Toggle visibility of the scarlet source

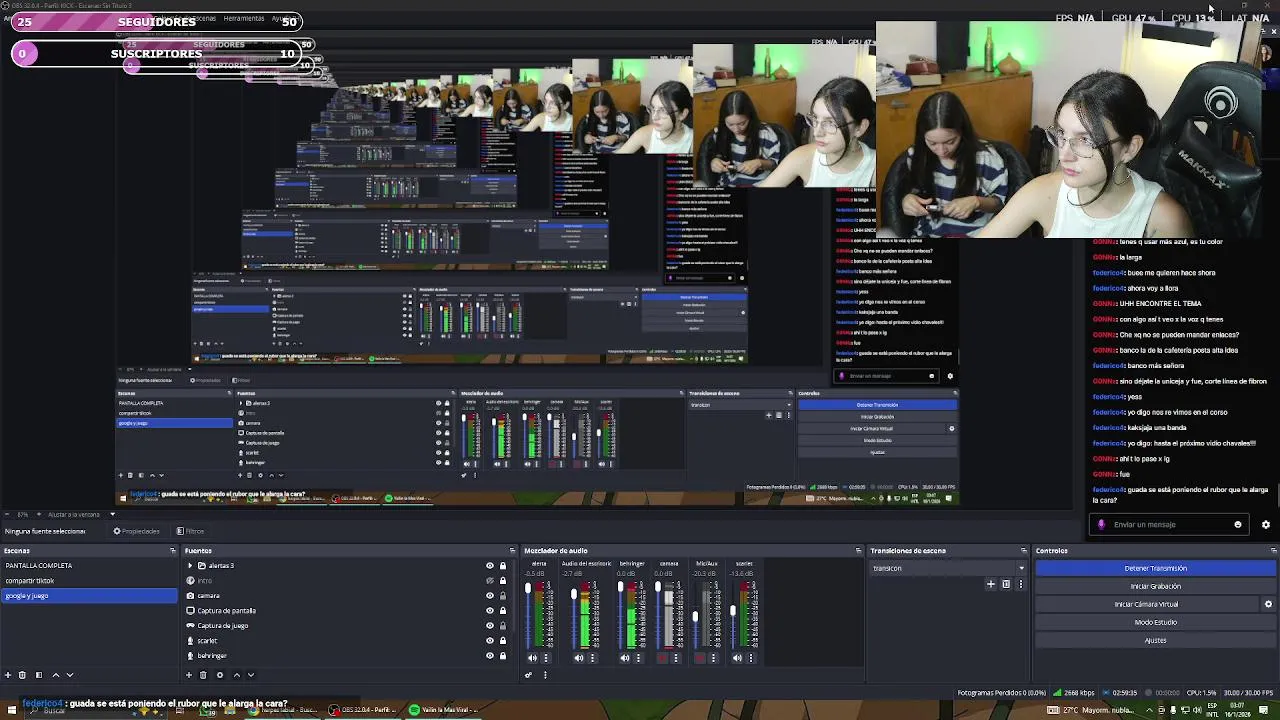(490, 641)
